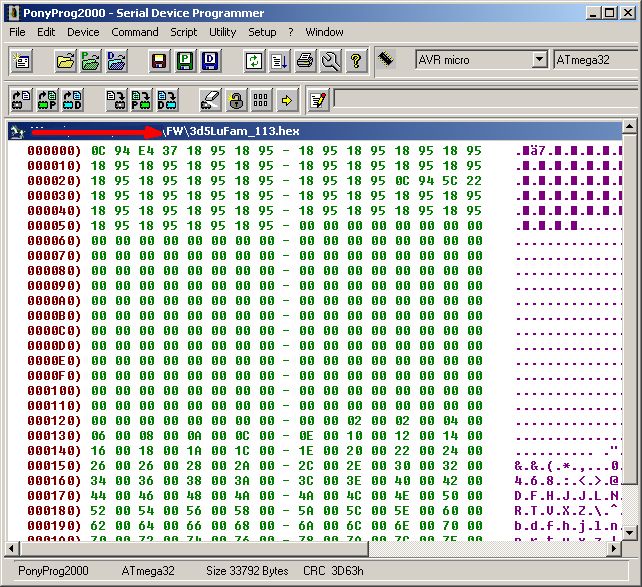Click address row 000120)
The width and height of the screenshot is (642, 587).
pos(54,420)
